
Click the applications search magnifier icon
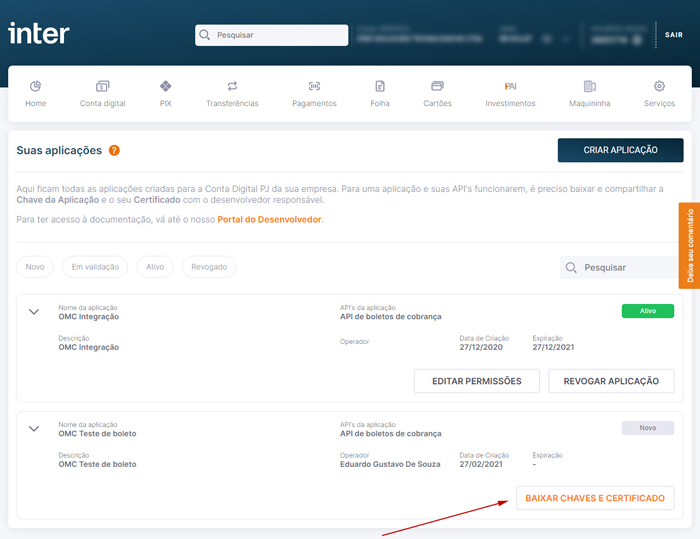[571, 267]
